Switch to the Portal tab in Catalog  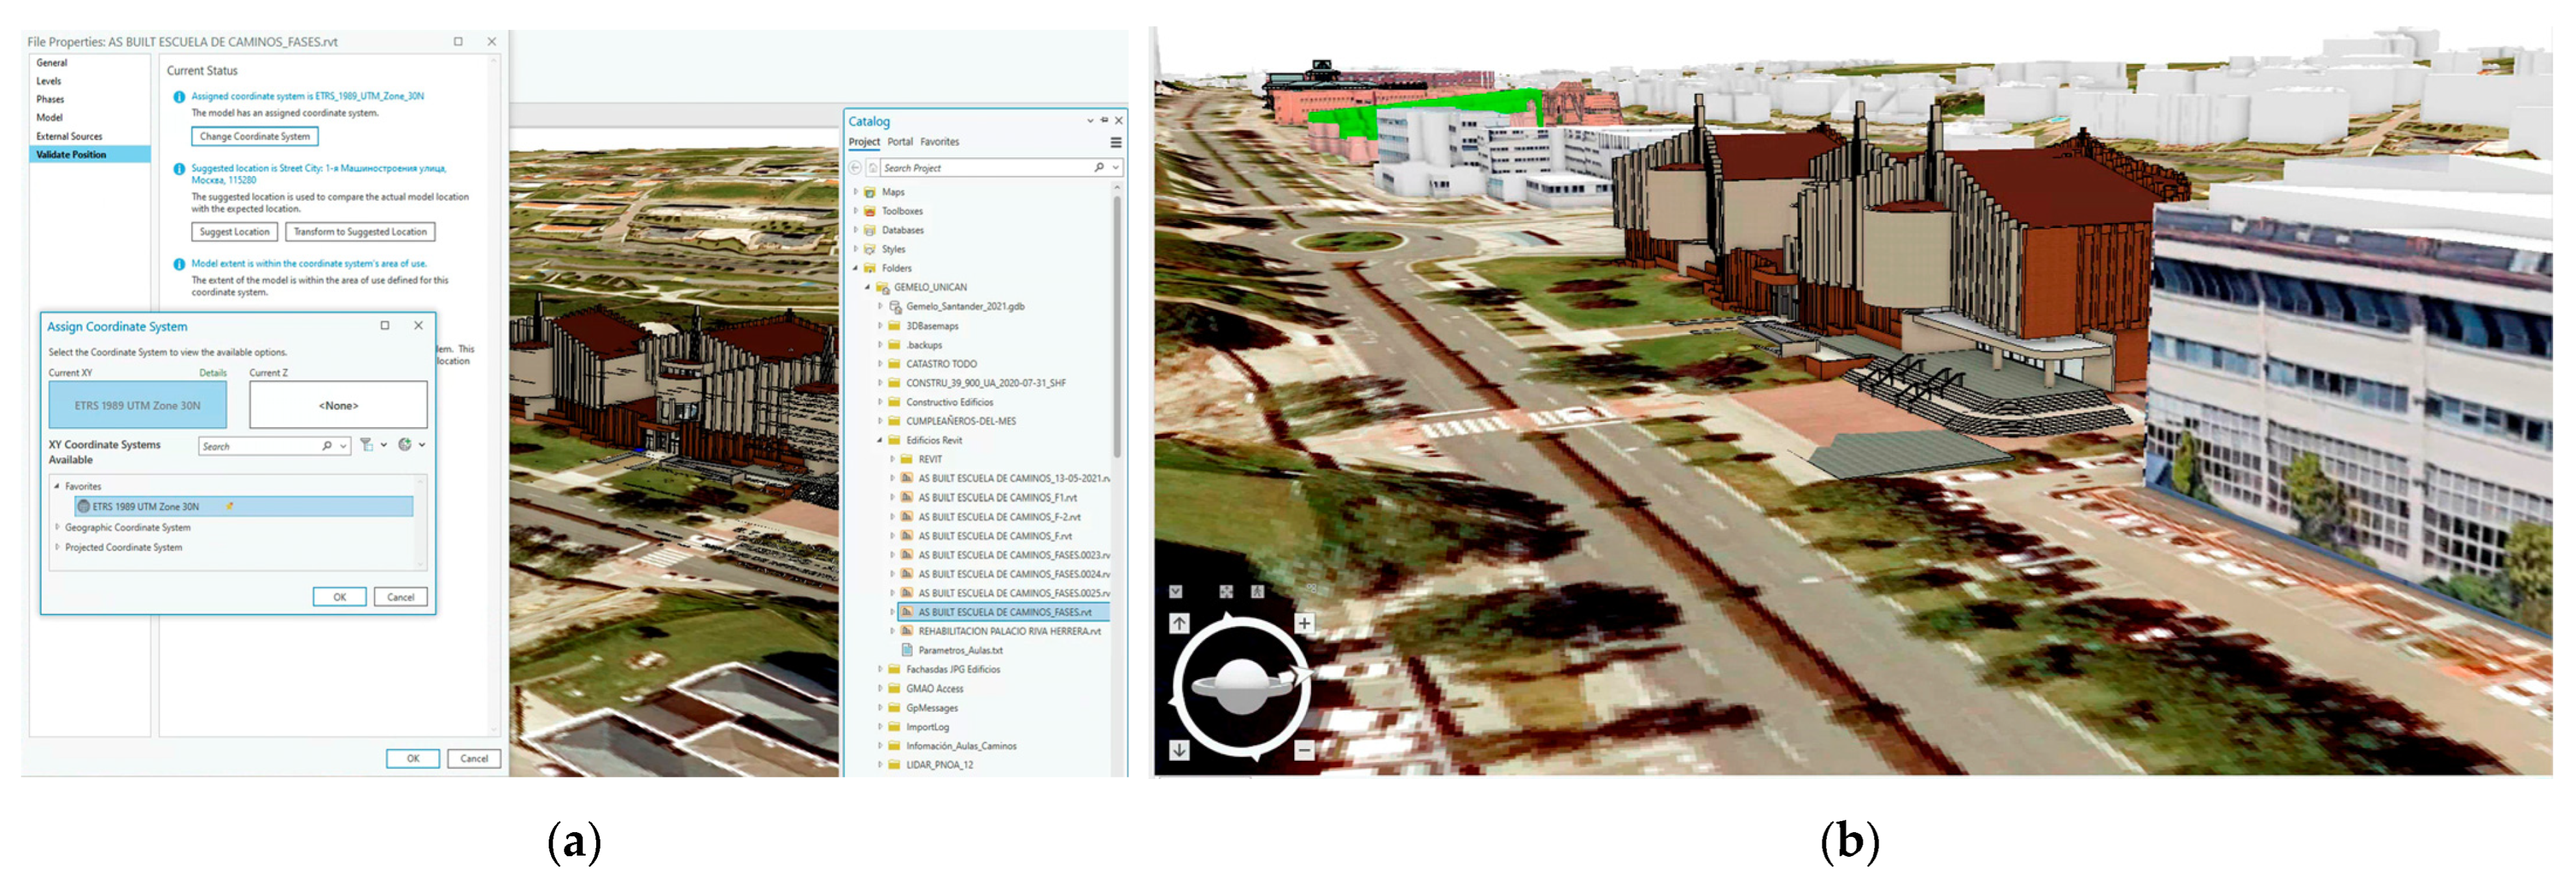(x=900, y=142)
